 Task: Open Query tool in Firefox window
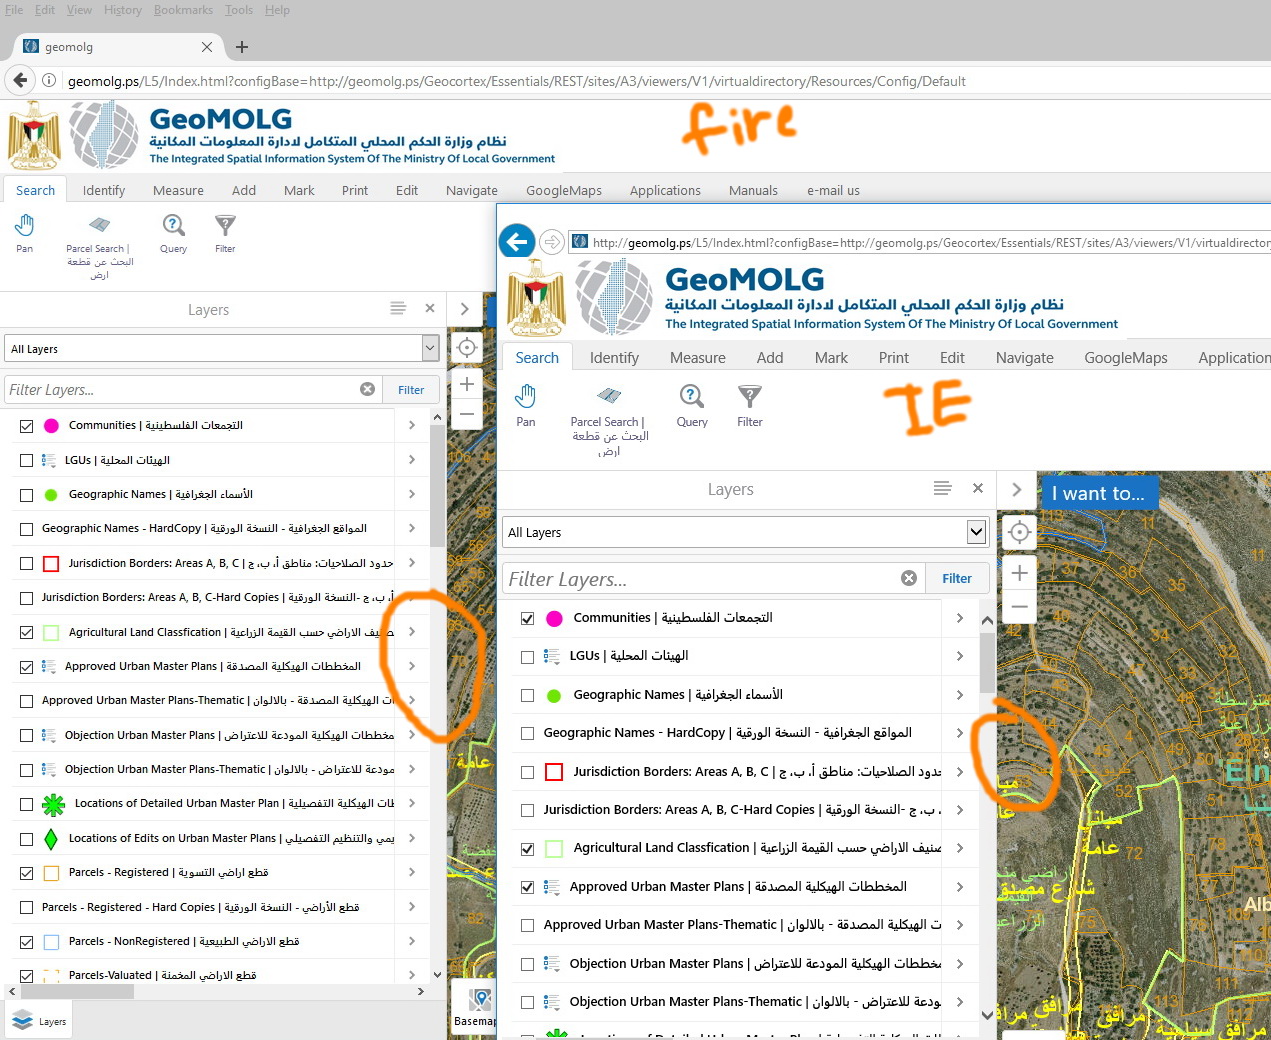click(174, 233)
